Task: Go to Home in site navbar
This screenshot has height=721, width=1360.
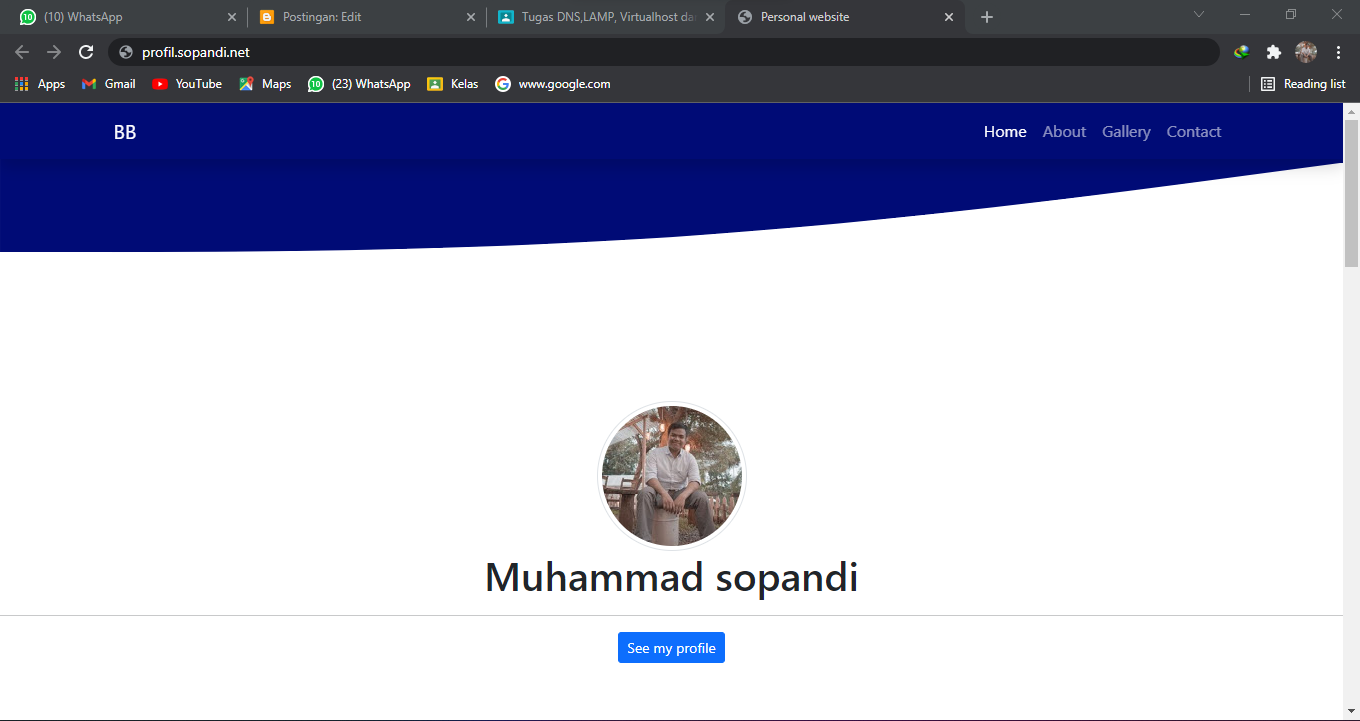Action: coord(1005,132)
